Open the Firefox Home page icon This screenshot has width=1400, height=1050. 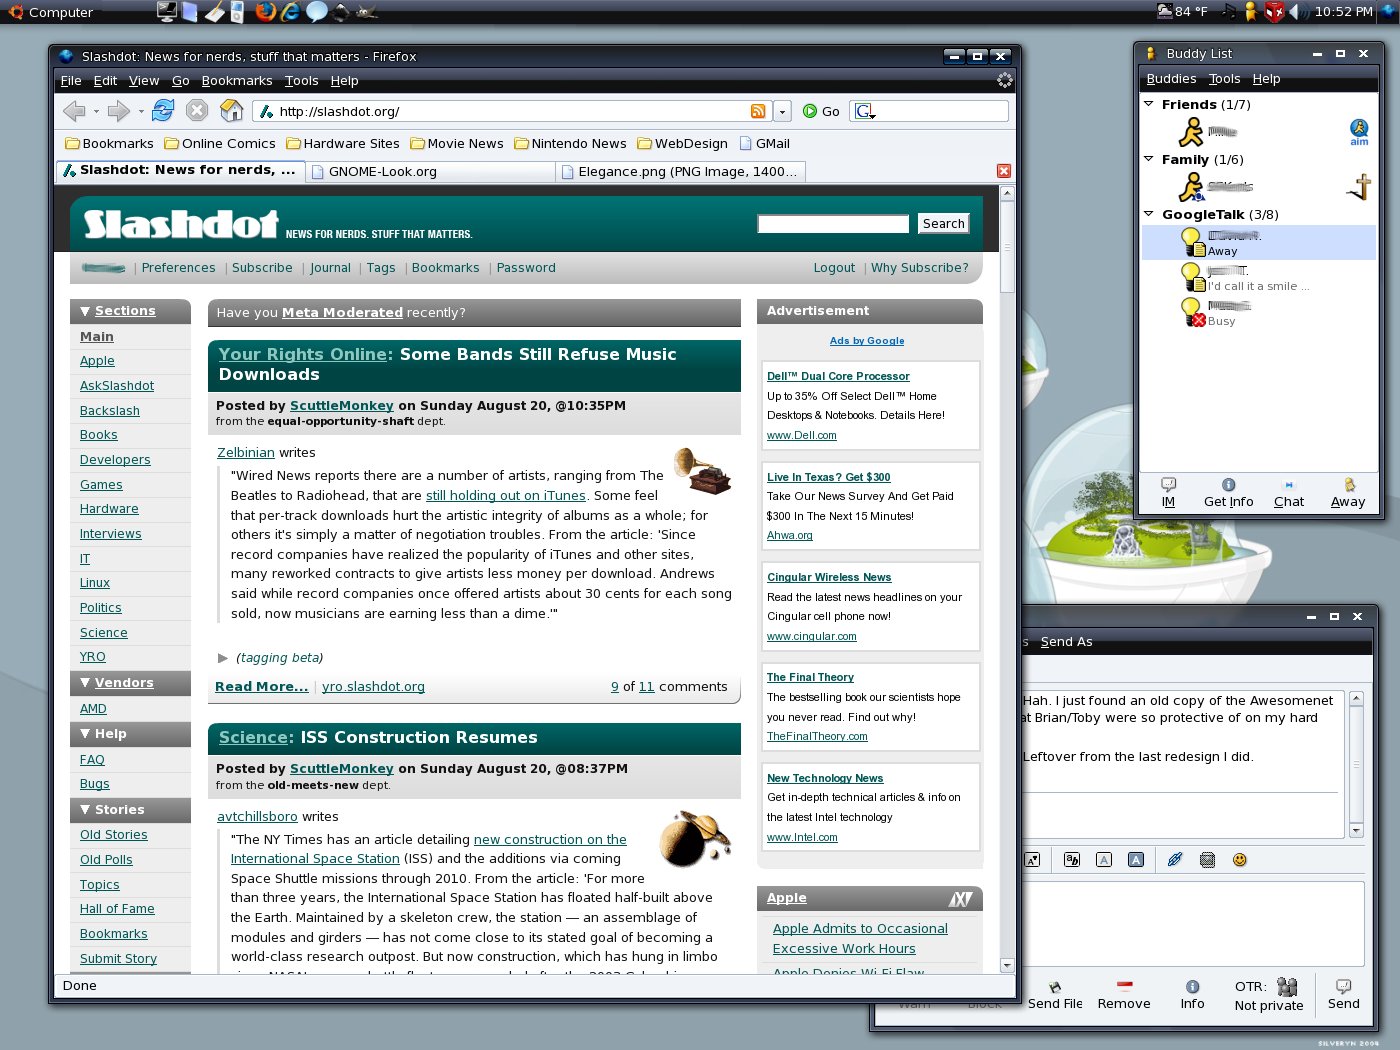(232, 110)
